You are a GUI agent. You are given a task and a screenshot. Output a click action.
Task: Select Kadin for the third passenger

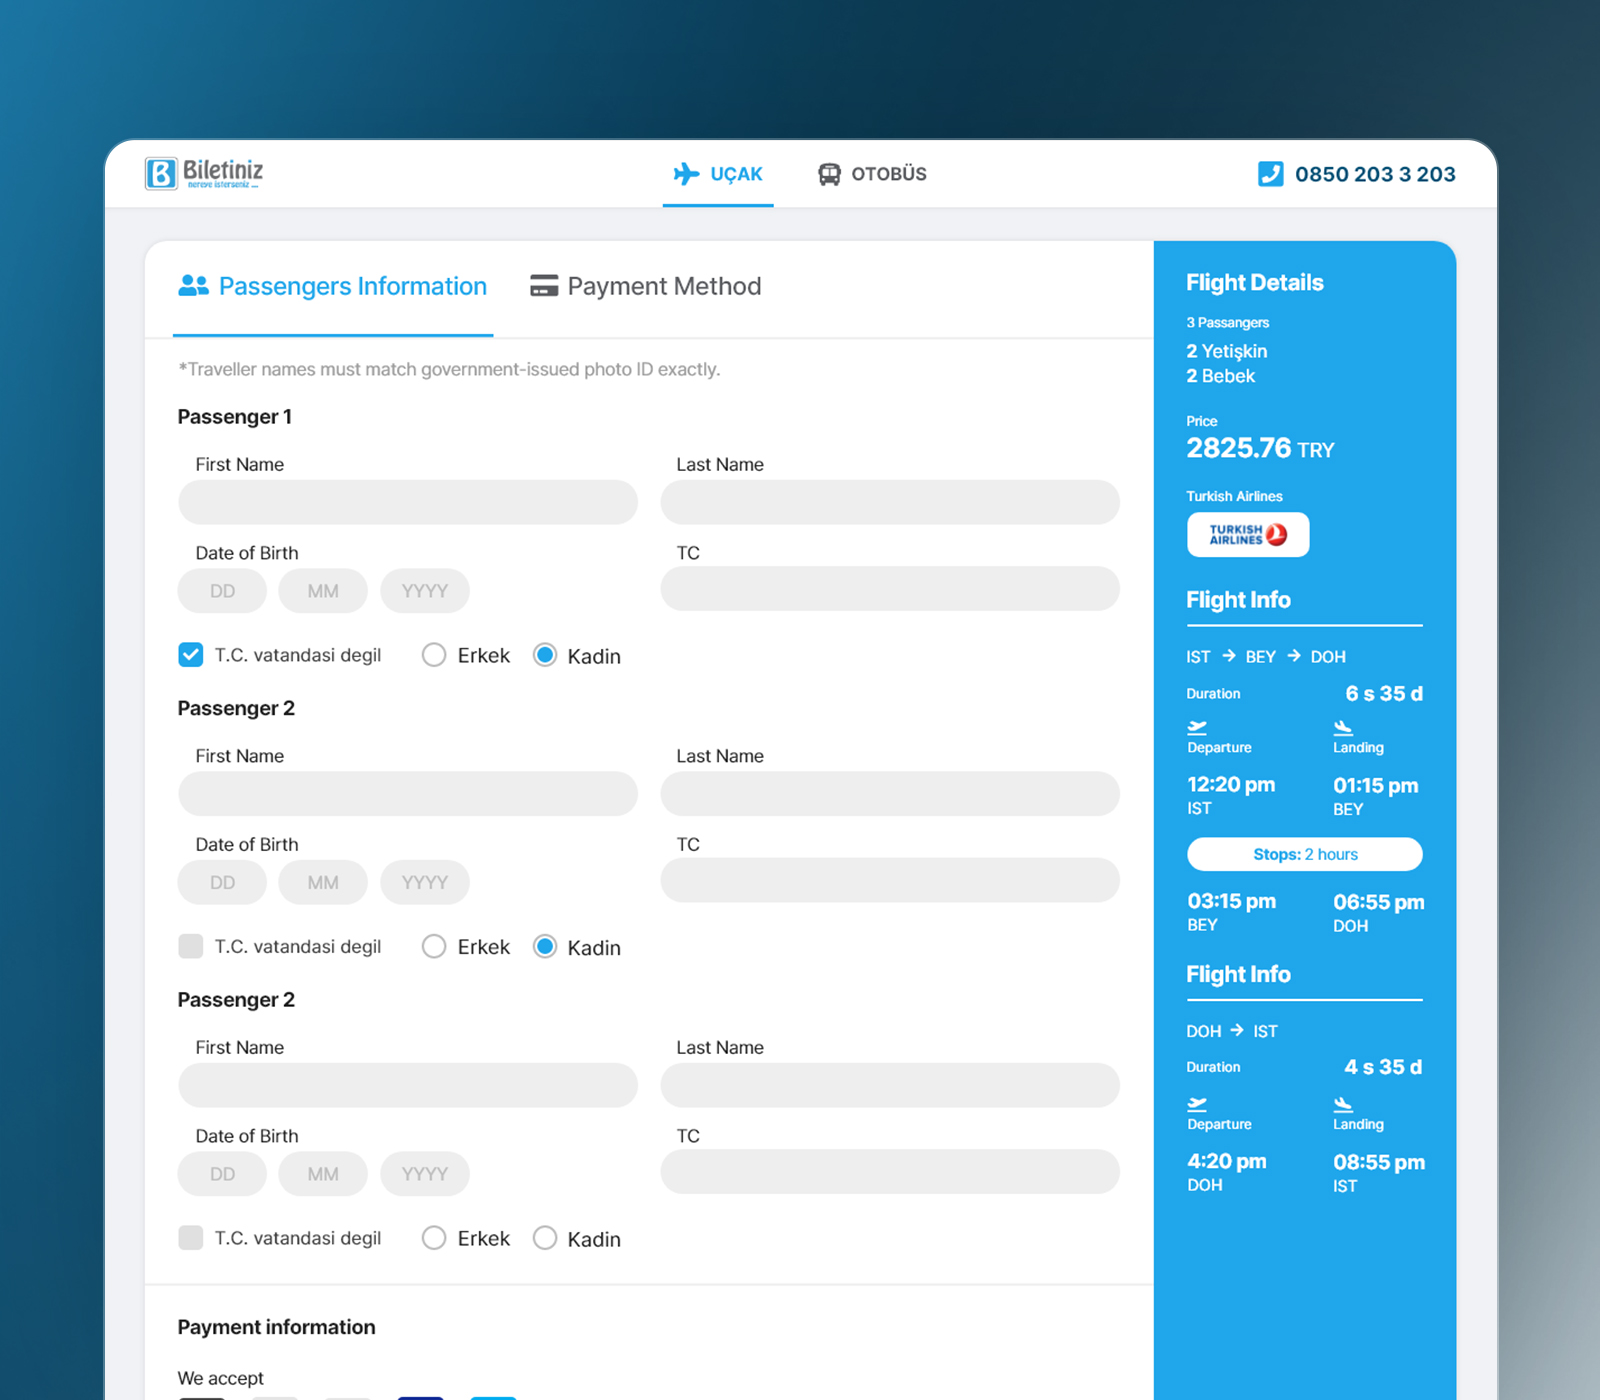pyautogui.click(x=545, y=1238)
